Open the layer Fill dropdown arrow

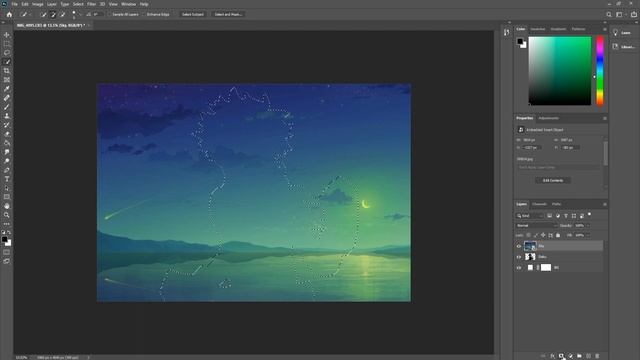[588, 235]
